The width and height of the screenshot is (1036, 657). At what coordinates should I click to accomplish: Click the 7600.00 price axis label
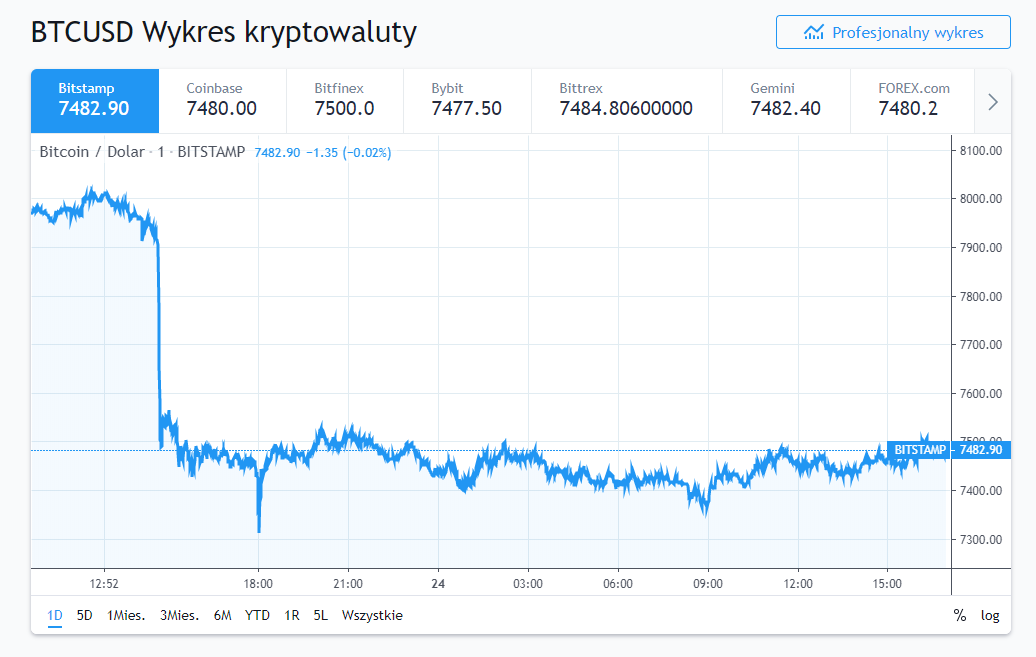click(x=980, y=393)
